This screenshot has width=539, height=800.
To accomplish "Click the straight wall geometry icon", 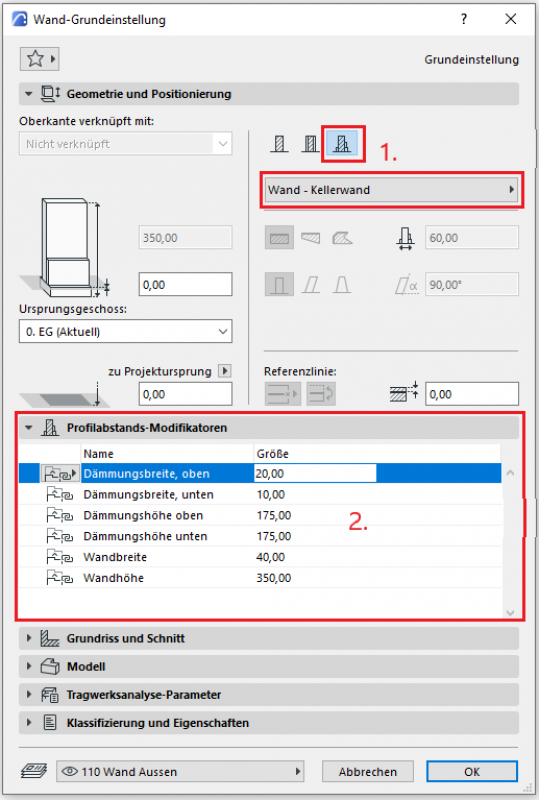I will [279, 238].
